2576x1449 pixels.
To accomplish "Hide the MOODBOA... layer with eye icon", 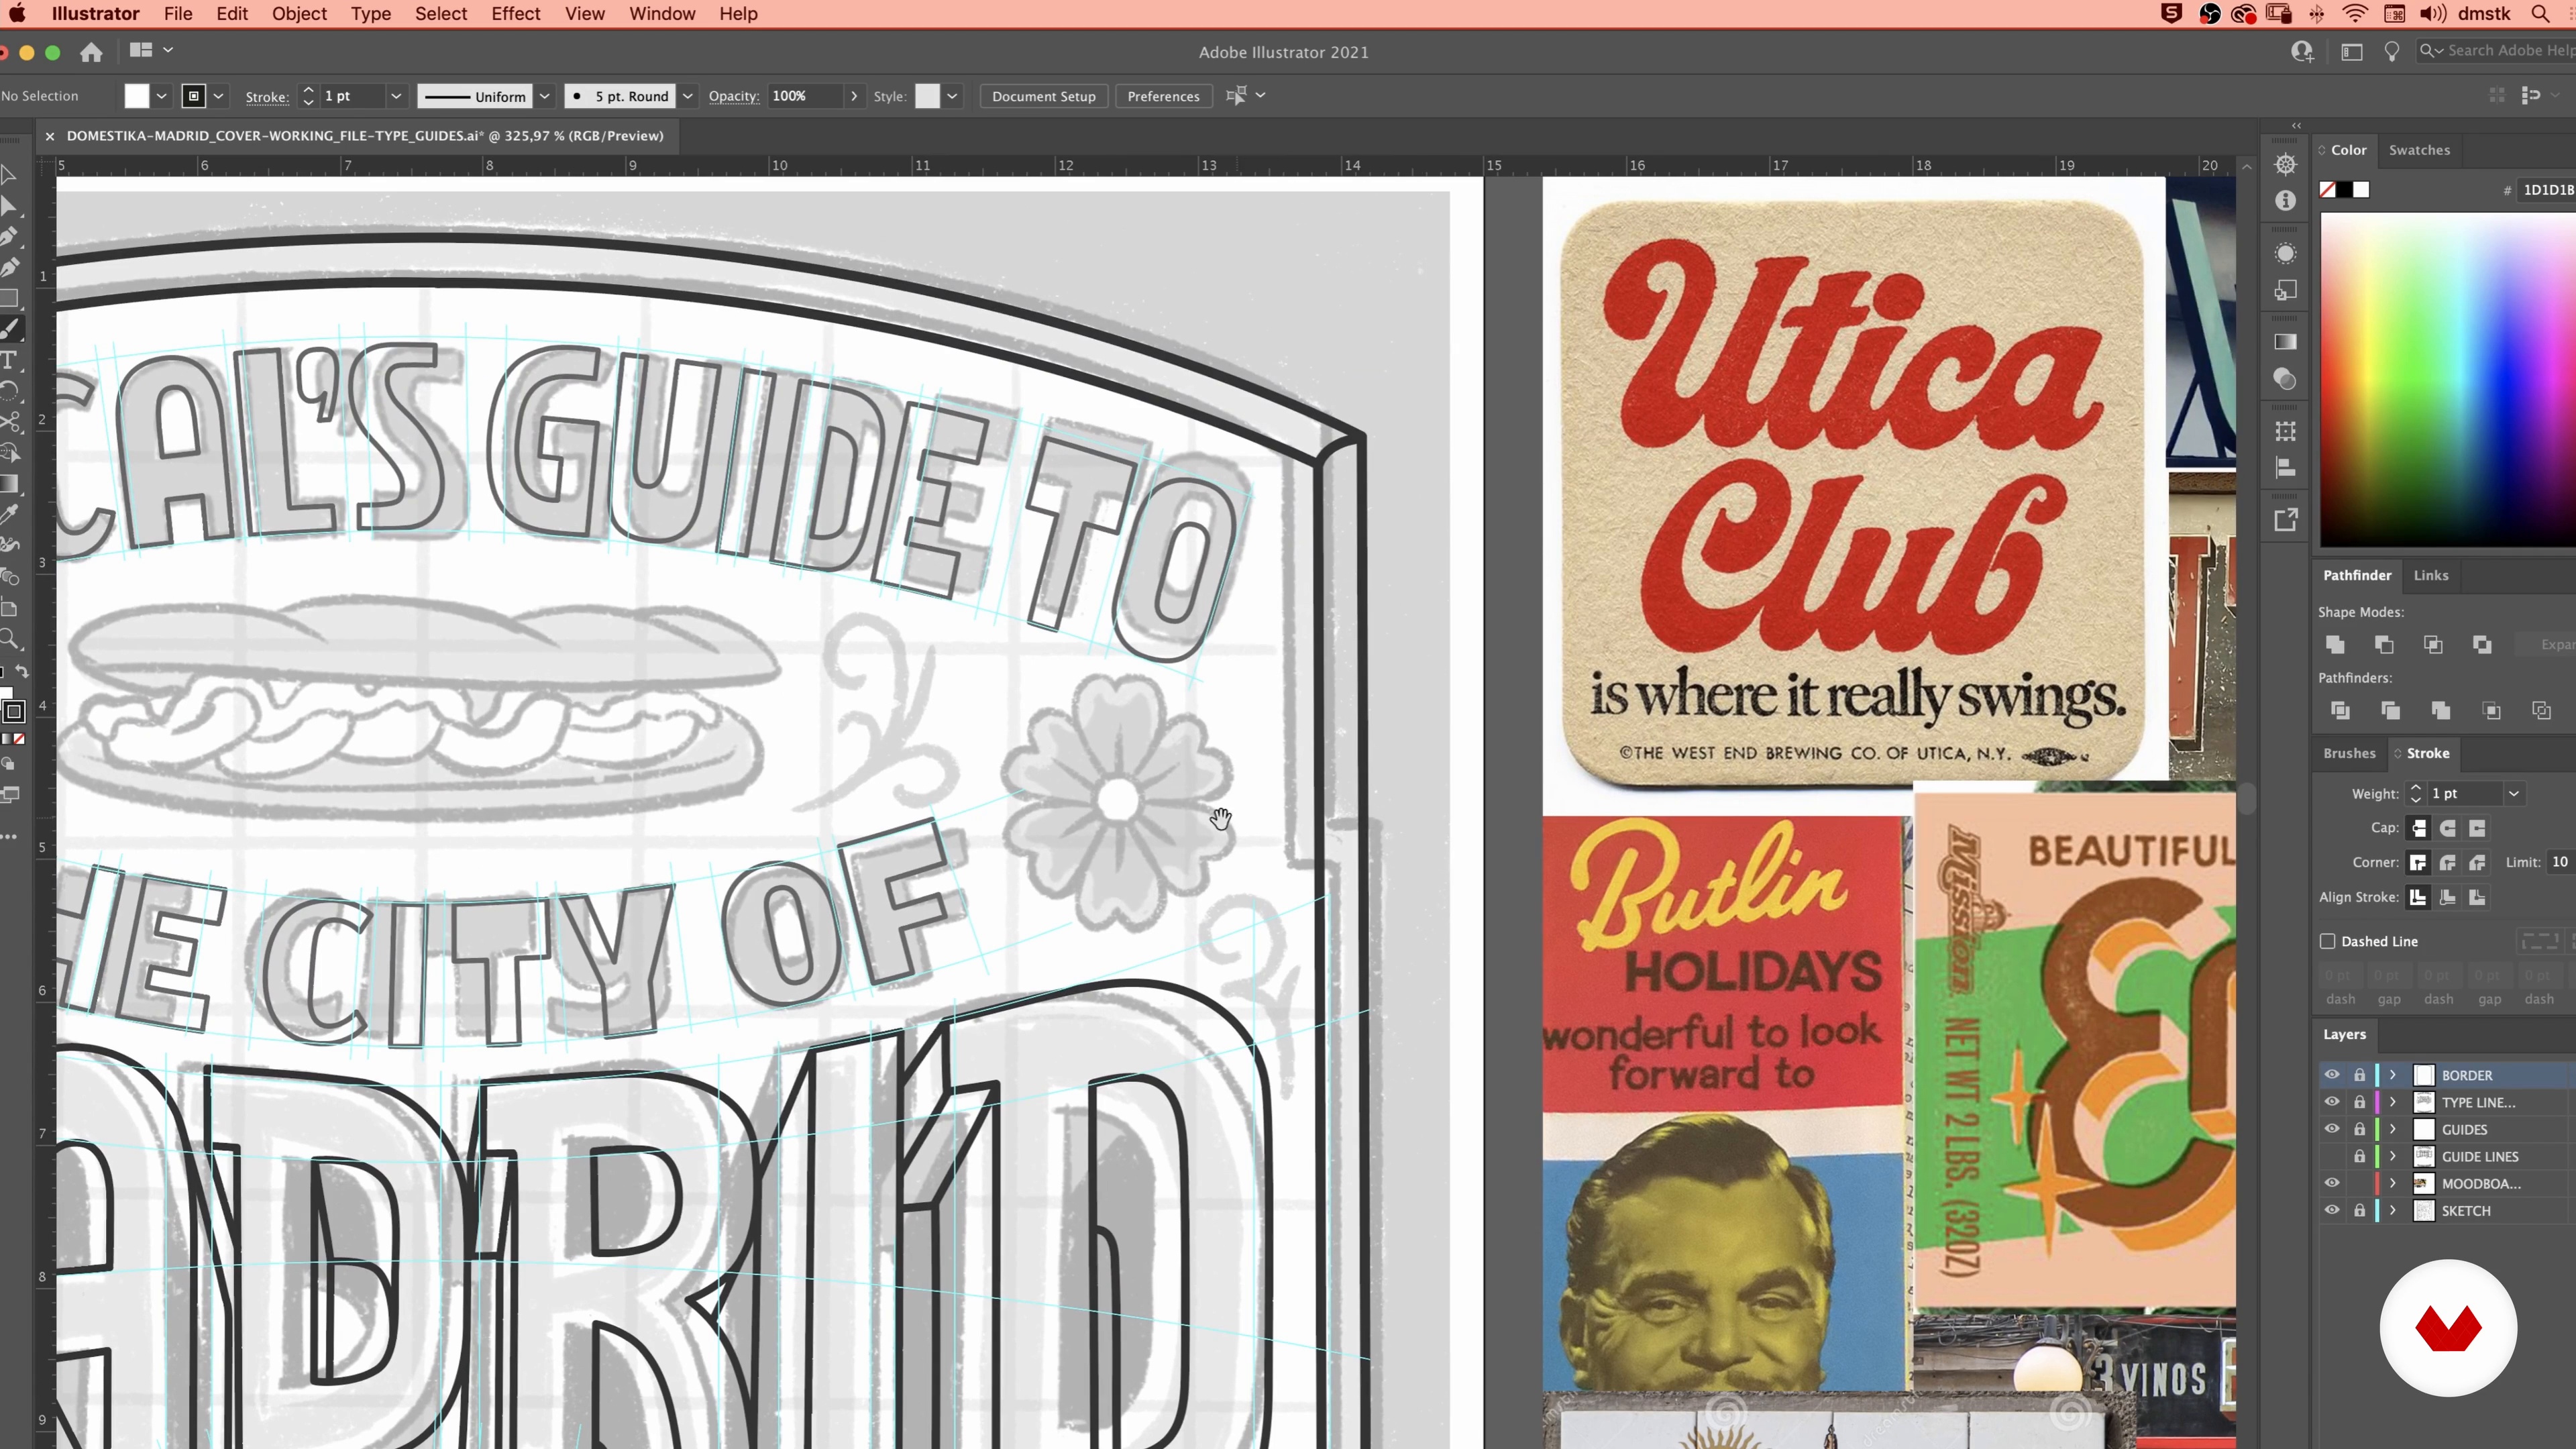I will pos(2332,1183).
